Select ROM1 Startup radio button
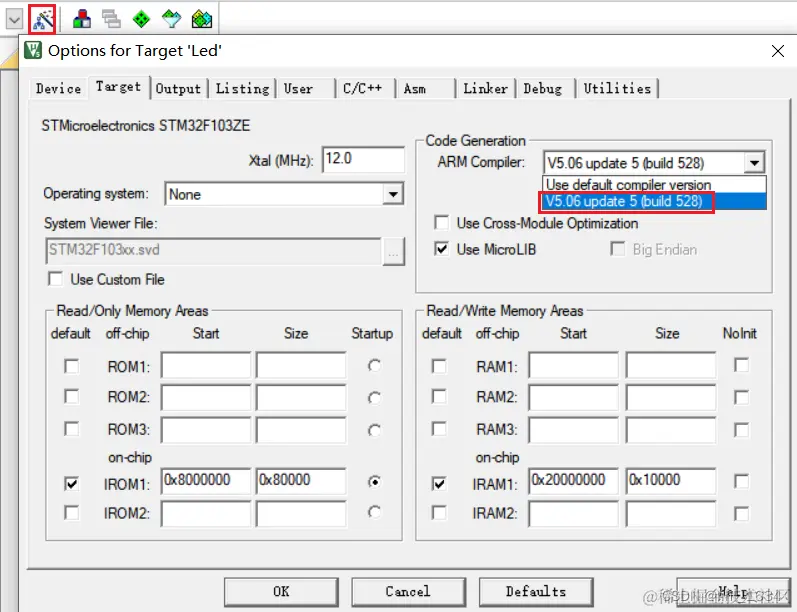This screenshot has height=612, width=797. [375, 365]
